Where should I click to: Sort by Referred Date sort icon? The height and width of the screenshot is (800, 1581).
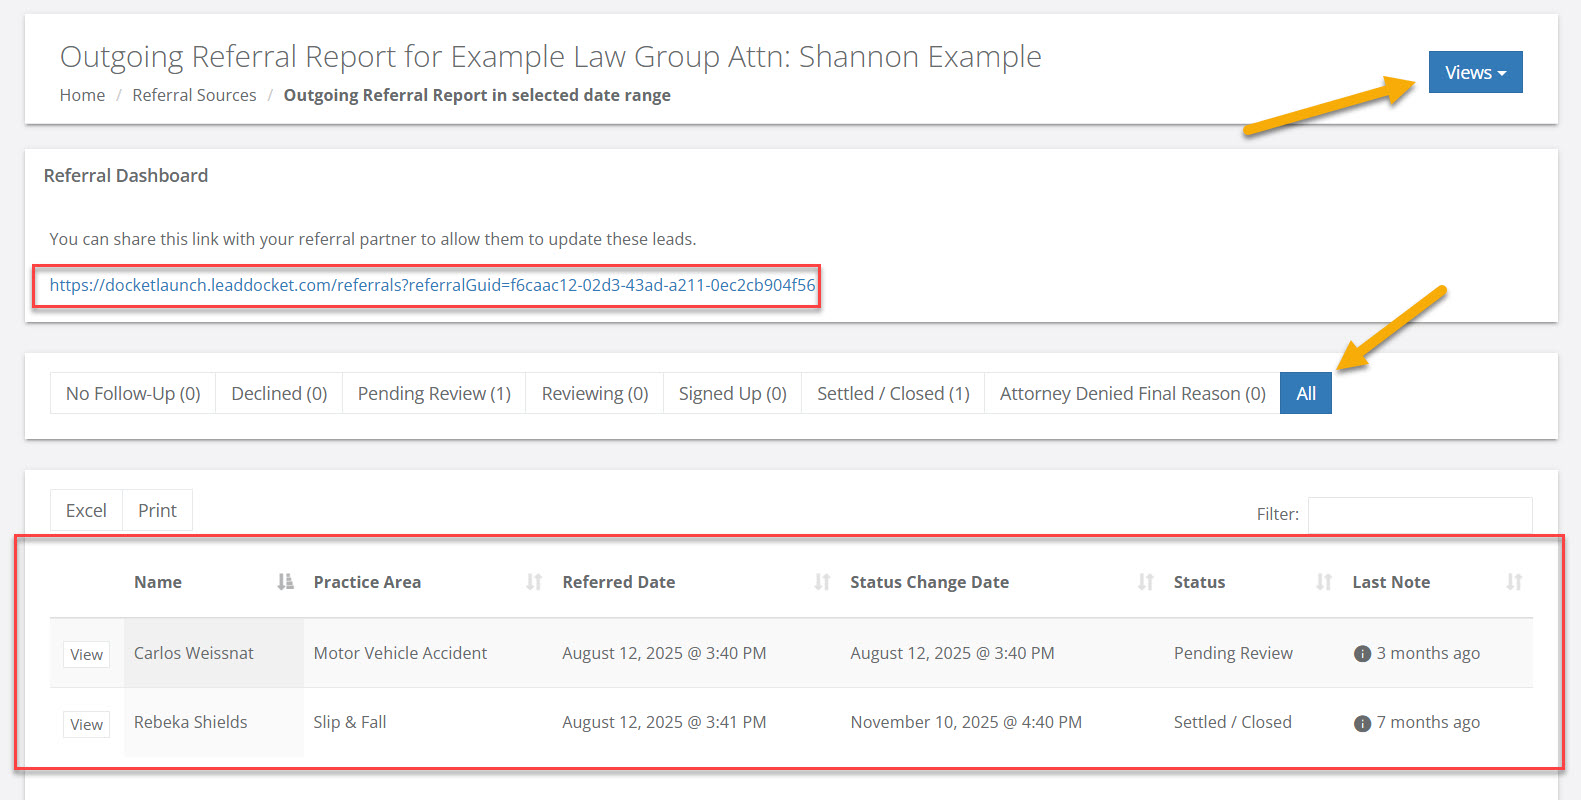click(x=822, y=582)
